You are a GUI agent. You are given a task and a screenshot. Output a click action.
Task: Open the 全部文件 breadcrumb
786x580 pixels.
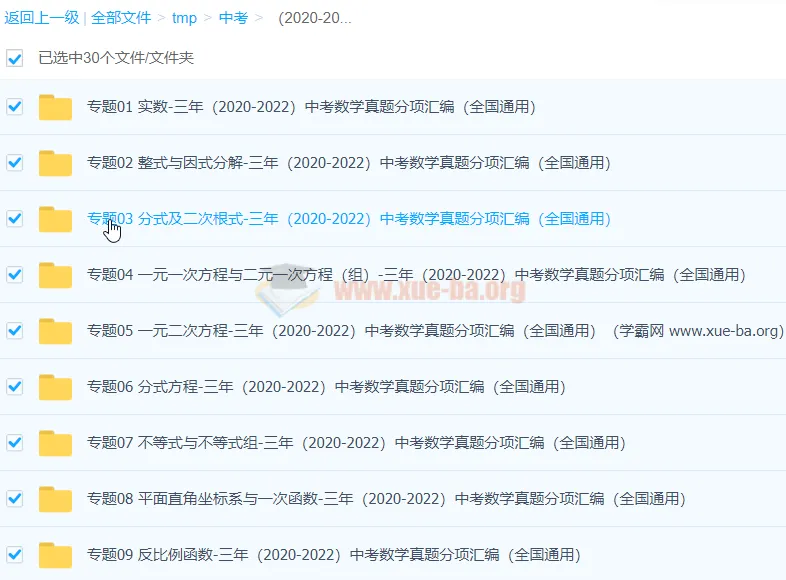click(x=121, y=18)
